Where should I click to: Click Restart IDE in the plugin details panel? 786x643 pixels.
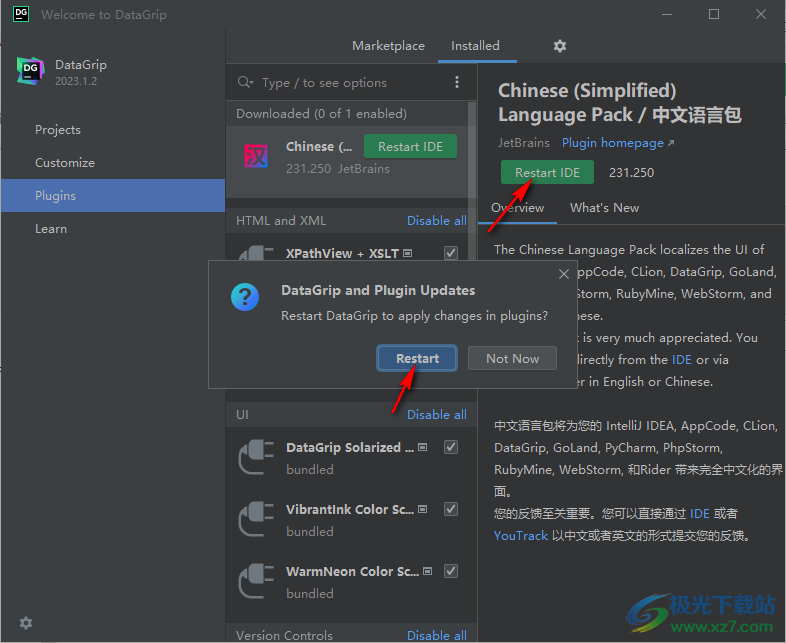[547, 172]
